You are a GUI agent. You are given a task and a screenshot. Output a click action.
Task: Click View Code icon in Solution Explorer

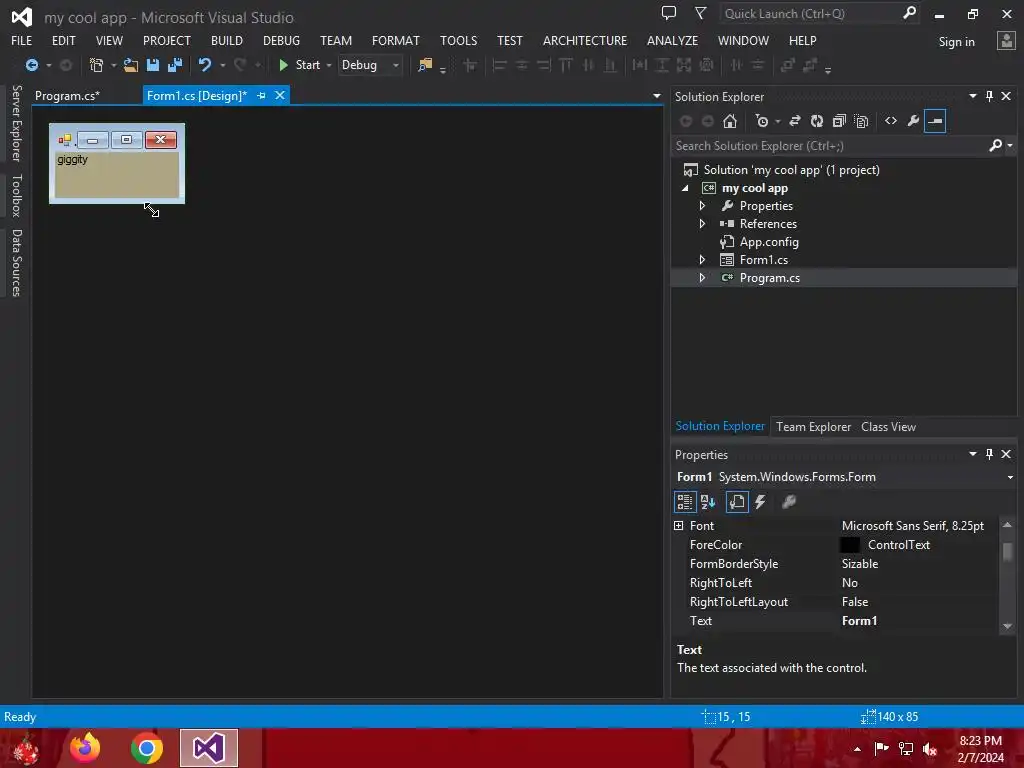tap(891, 121)
